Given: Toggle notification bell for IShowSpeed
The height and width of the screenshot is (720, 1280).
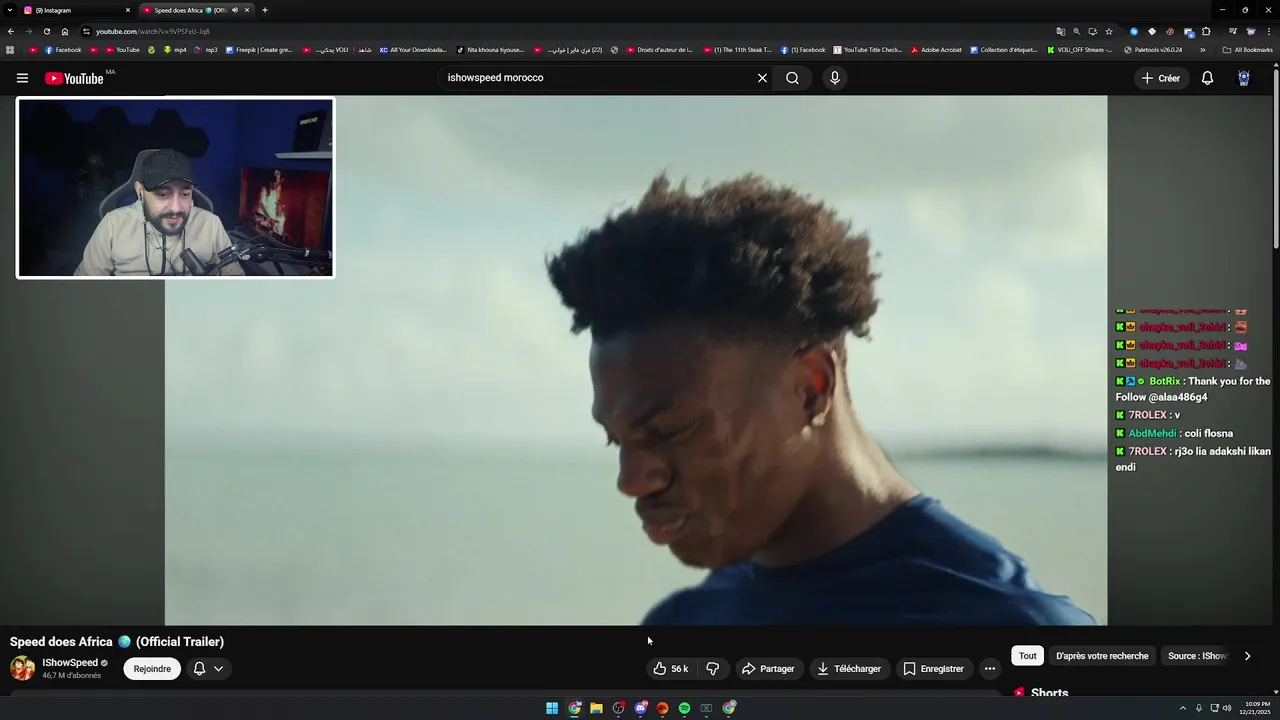Looking at the screenshot, I should (199, 669).
